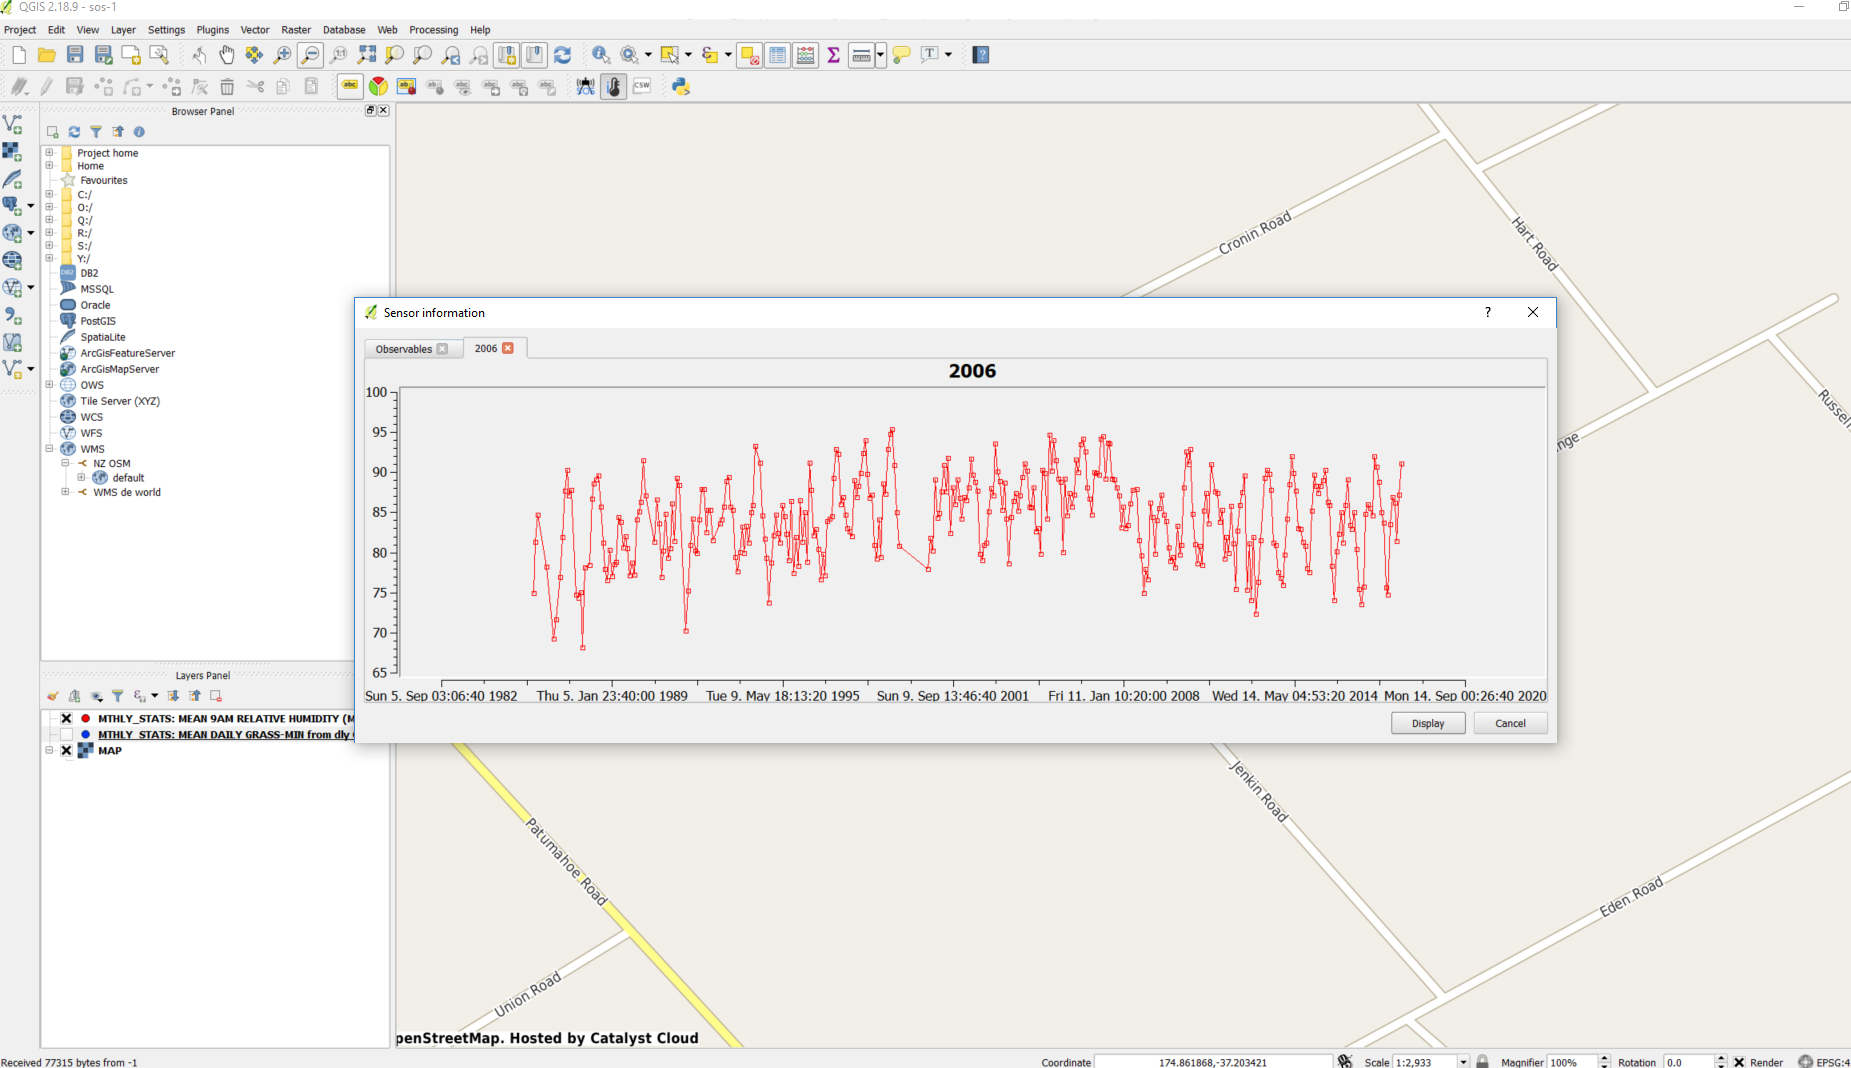Click the red symbol of the RELATIVE HUMIDITY layer

pyautogui.click(x=86, y=719)
